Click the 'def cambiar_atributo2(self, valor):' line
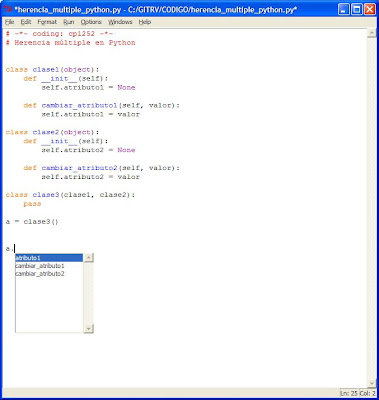Screen dimensions: 379x400 pyautogui.click(x=101, y=168)
